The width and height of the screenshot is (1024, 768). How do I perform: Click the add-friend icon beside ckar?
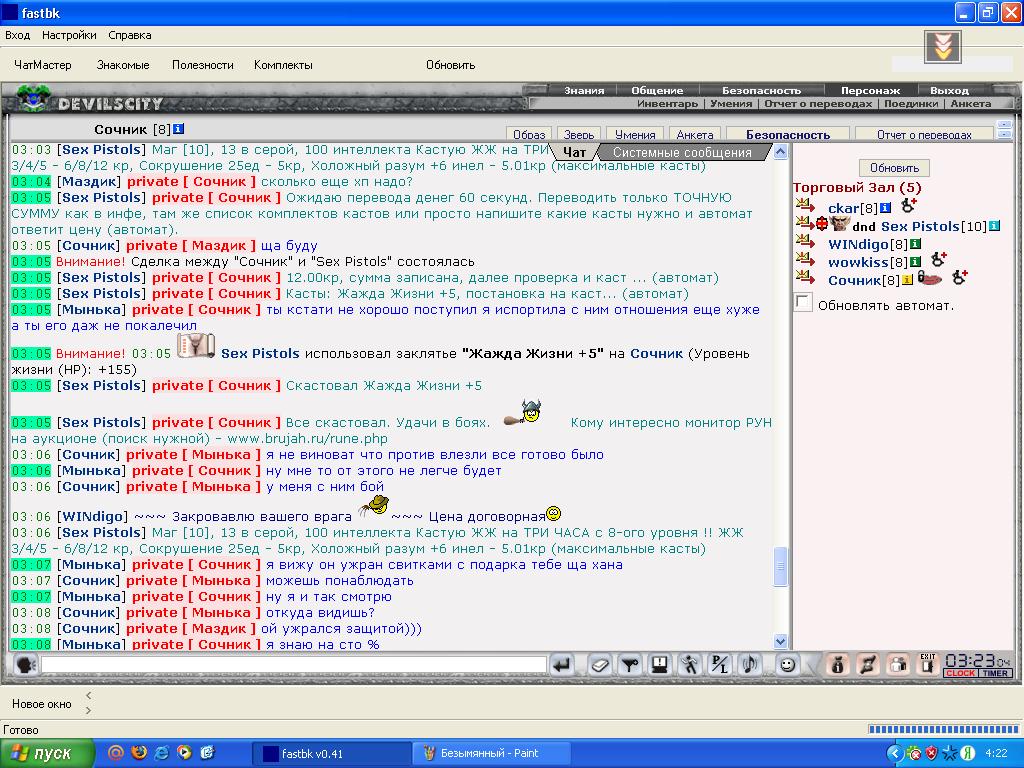[x=908, y=206]
